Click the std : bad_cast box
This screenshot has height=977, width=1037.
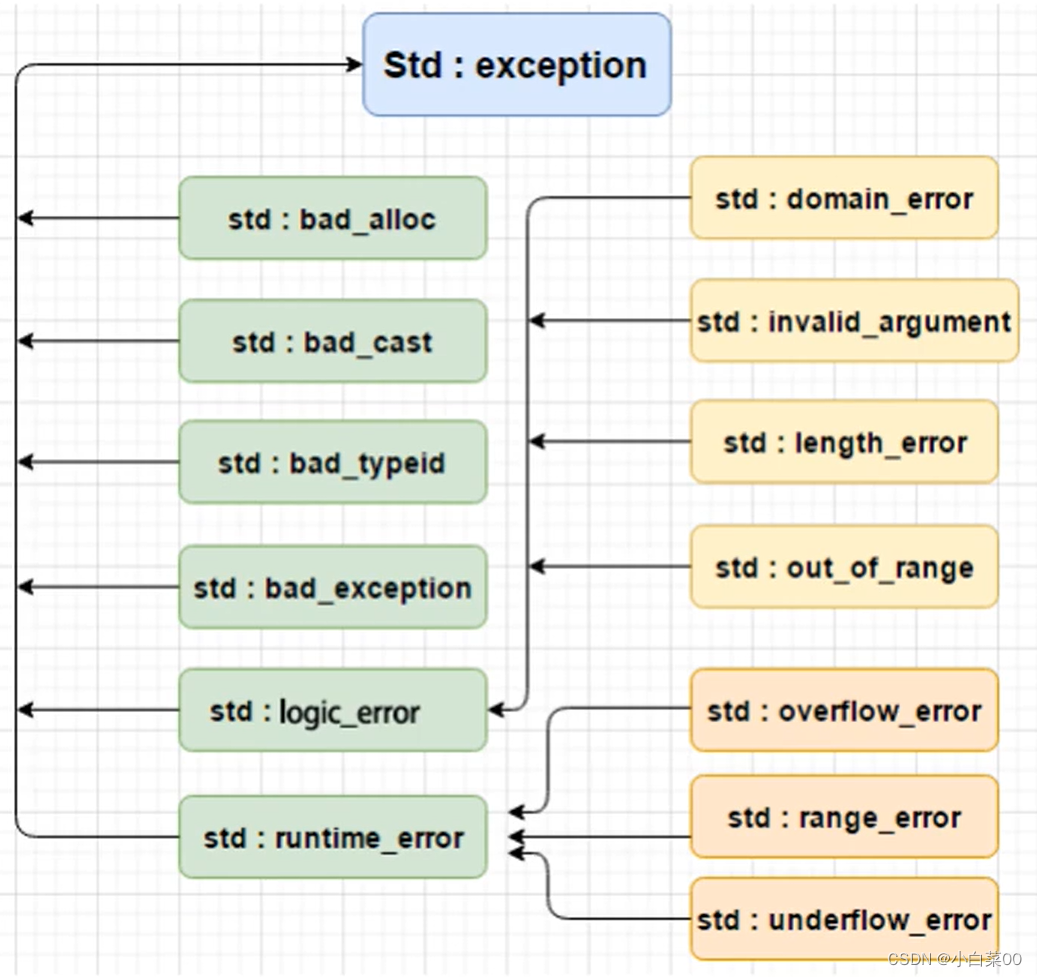(x=332, y=340)
